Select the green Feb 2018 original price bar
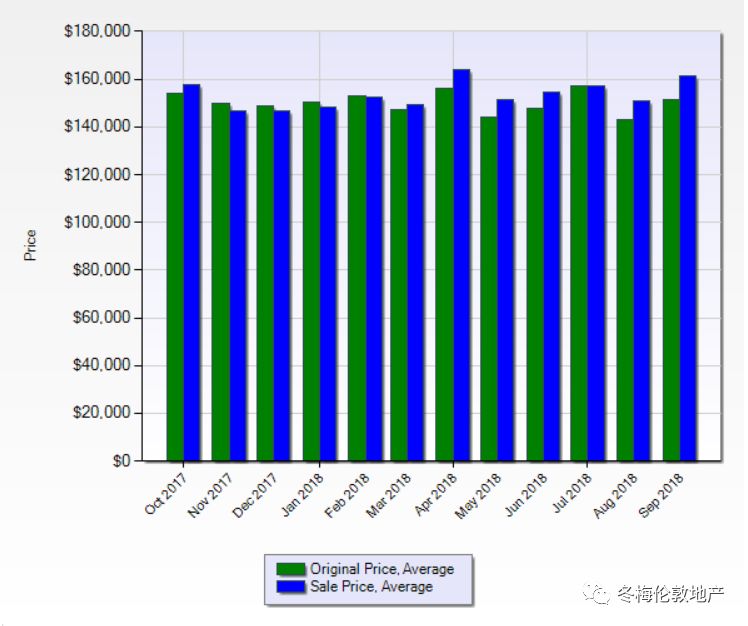The width and height of the screenshot is (748, 626). [356, 278]
